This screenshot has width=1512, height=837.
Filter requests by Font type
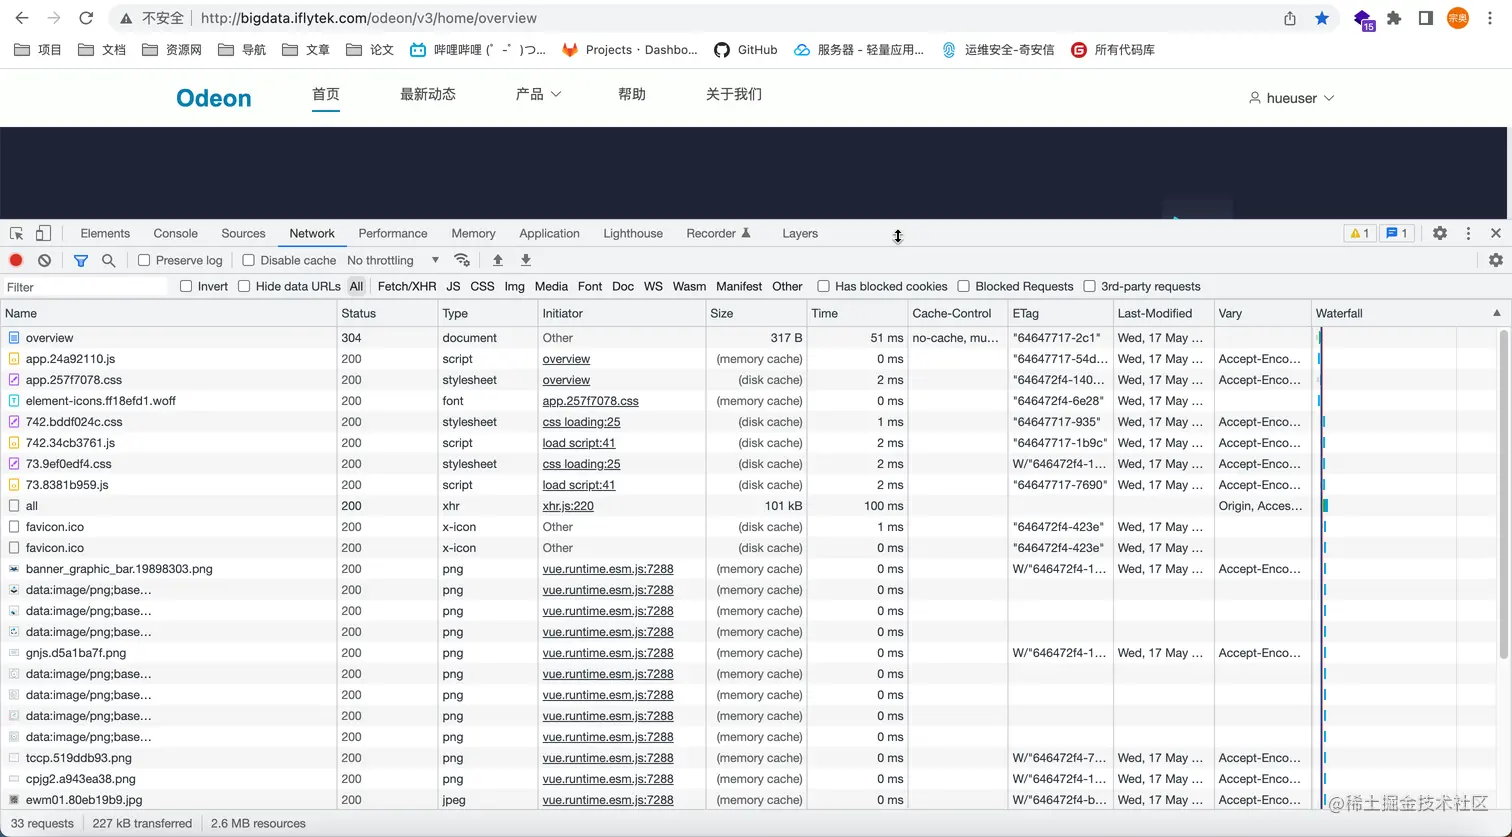[590, 286]
